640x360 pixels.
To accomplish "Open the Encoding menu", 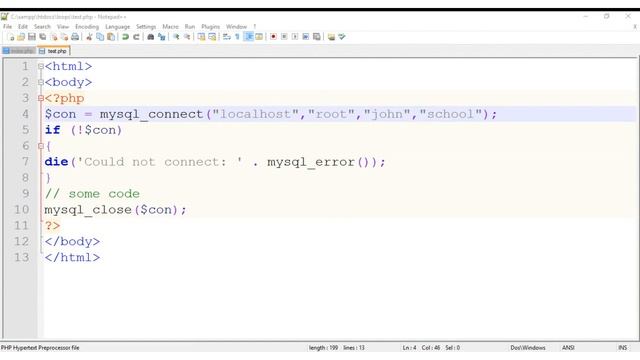I will coord(87,27).
